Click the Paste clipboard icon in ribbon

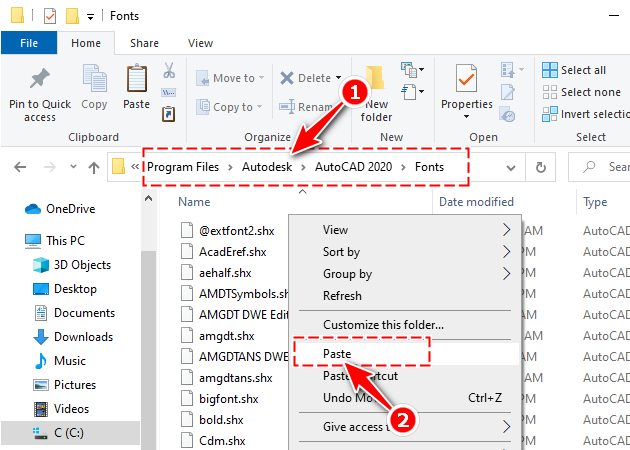[137, 78]
